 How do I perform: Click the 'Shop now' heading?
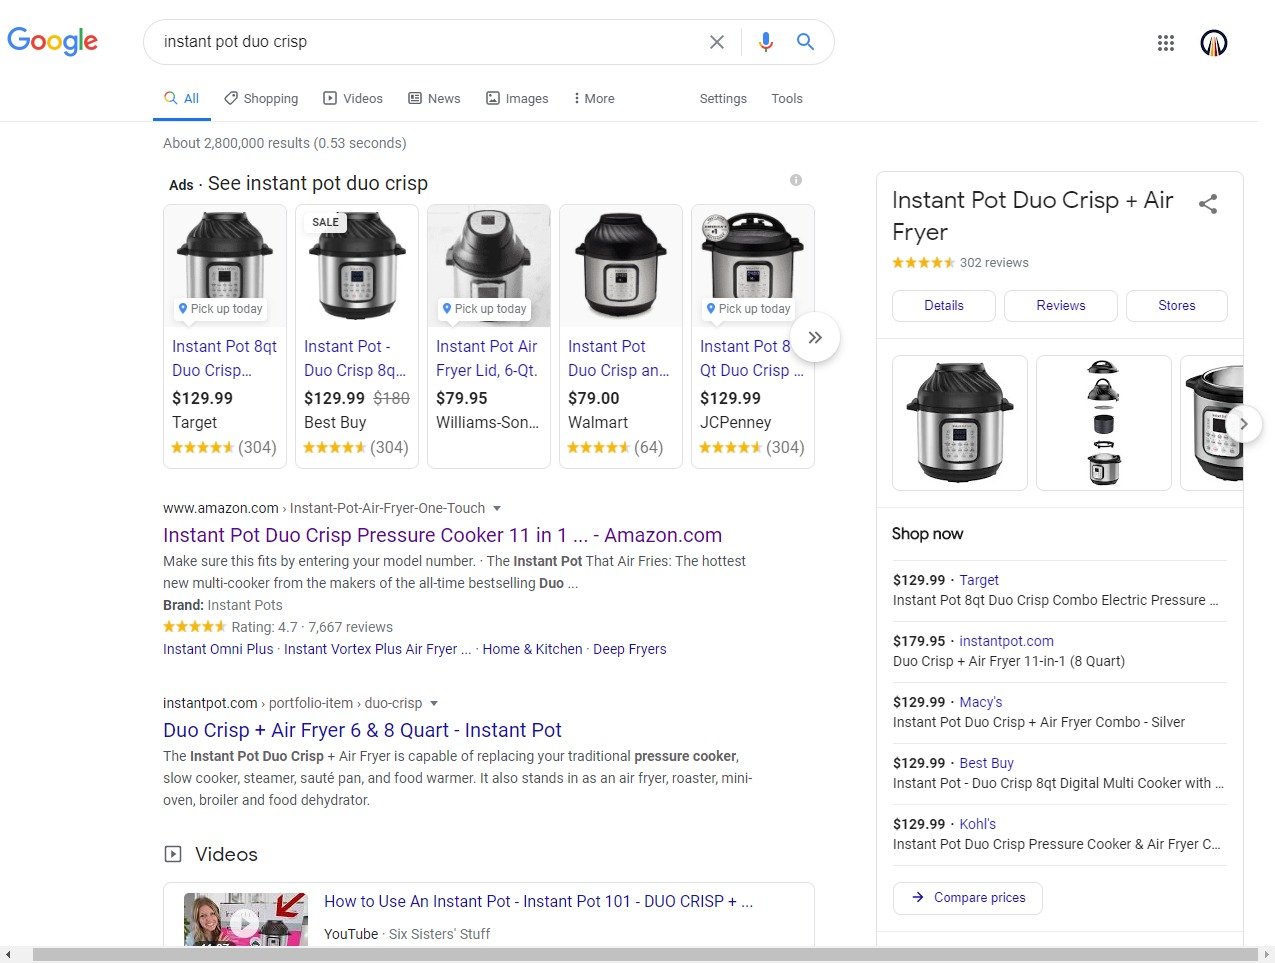click(x=928, y=534)
